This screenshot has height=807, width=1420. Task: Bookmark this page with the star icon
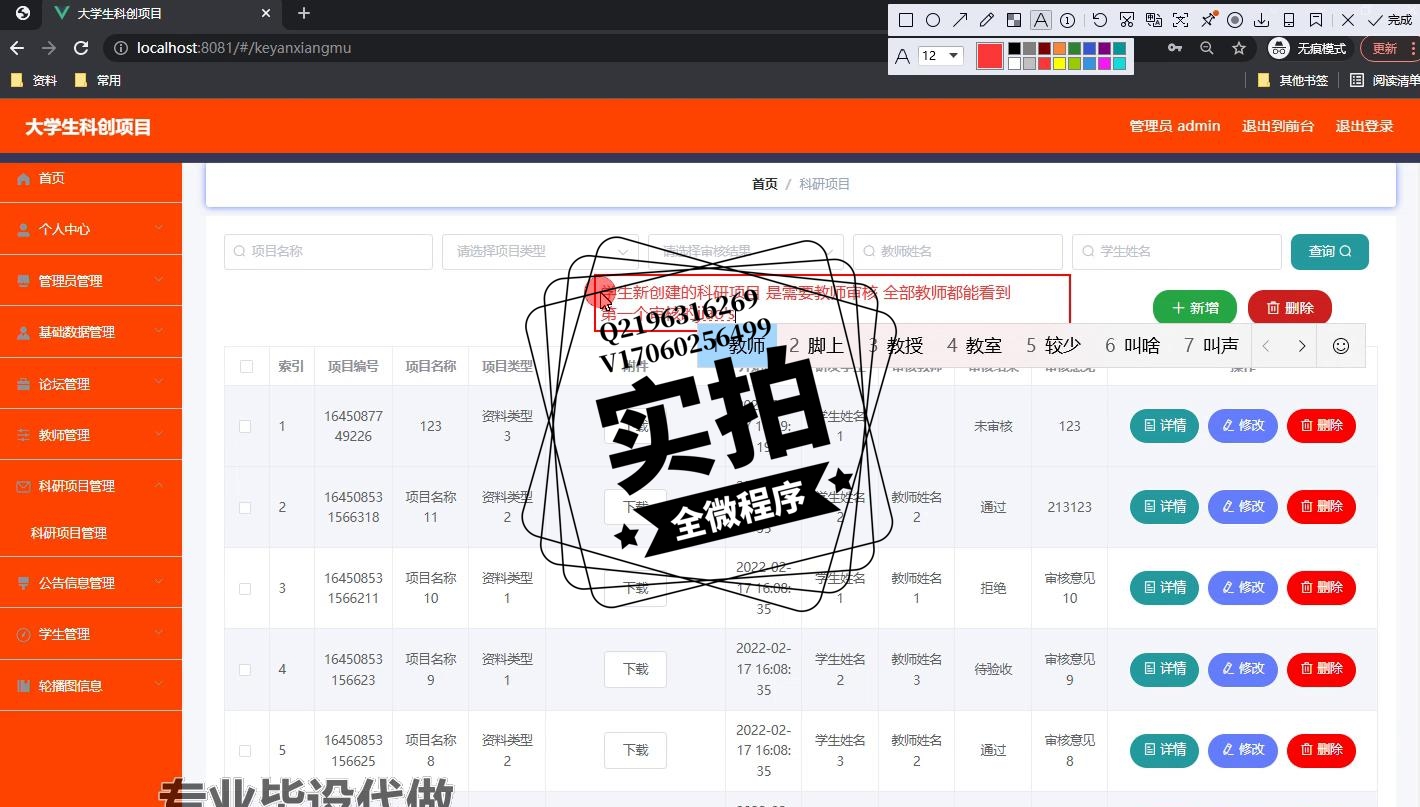point(1239,48)
